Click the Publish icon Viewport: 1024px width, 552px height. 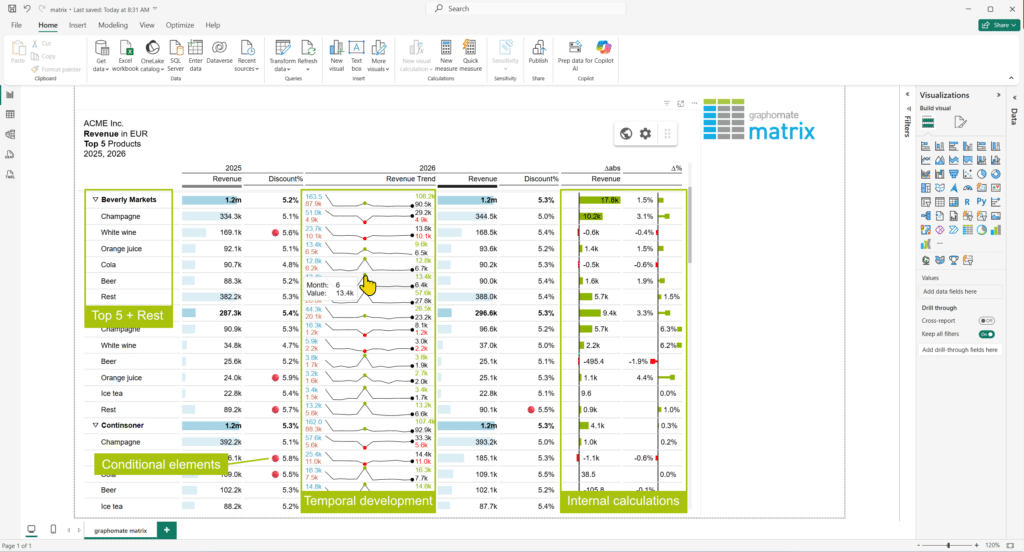coord(538,48)
